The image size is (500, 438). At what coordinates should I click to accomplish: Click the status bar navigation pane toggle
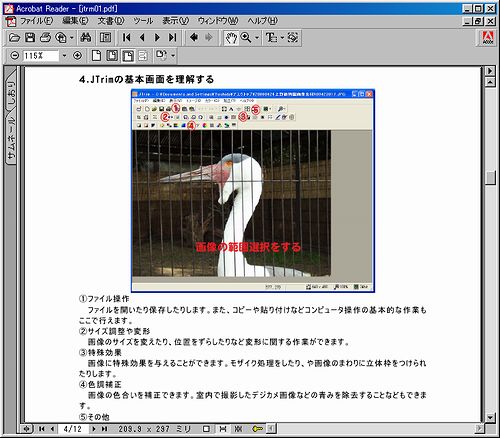coord(27,429)
